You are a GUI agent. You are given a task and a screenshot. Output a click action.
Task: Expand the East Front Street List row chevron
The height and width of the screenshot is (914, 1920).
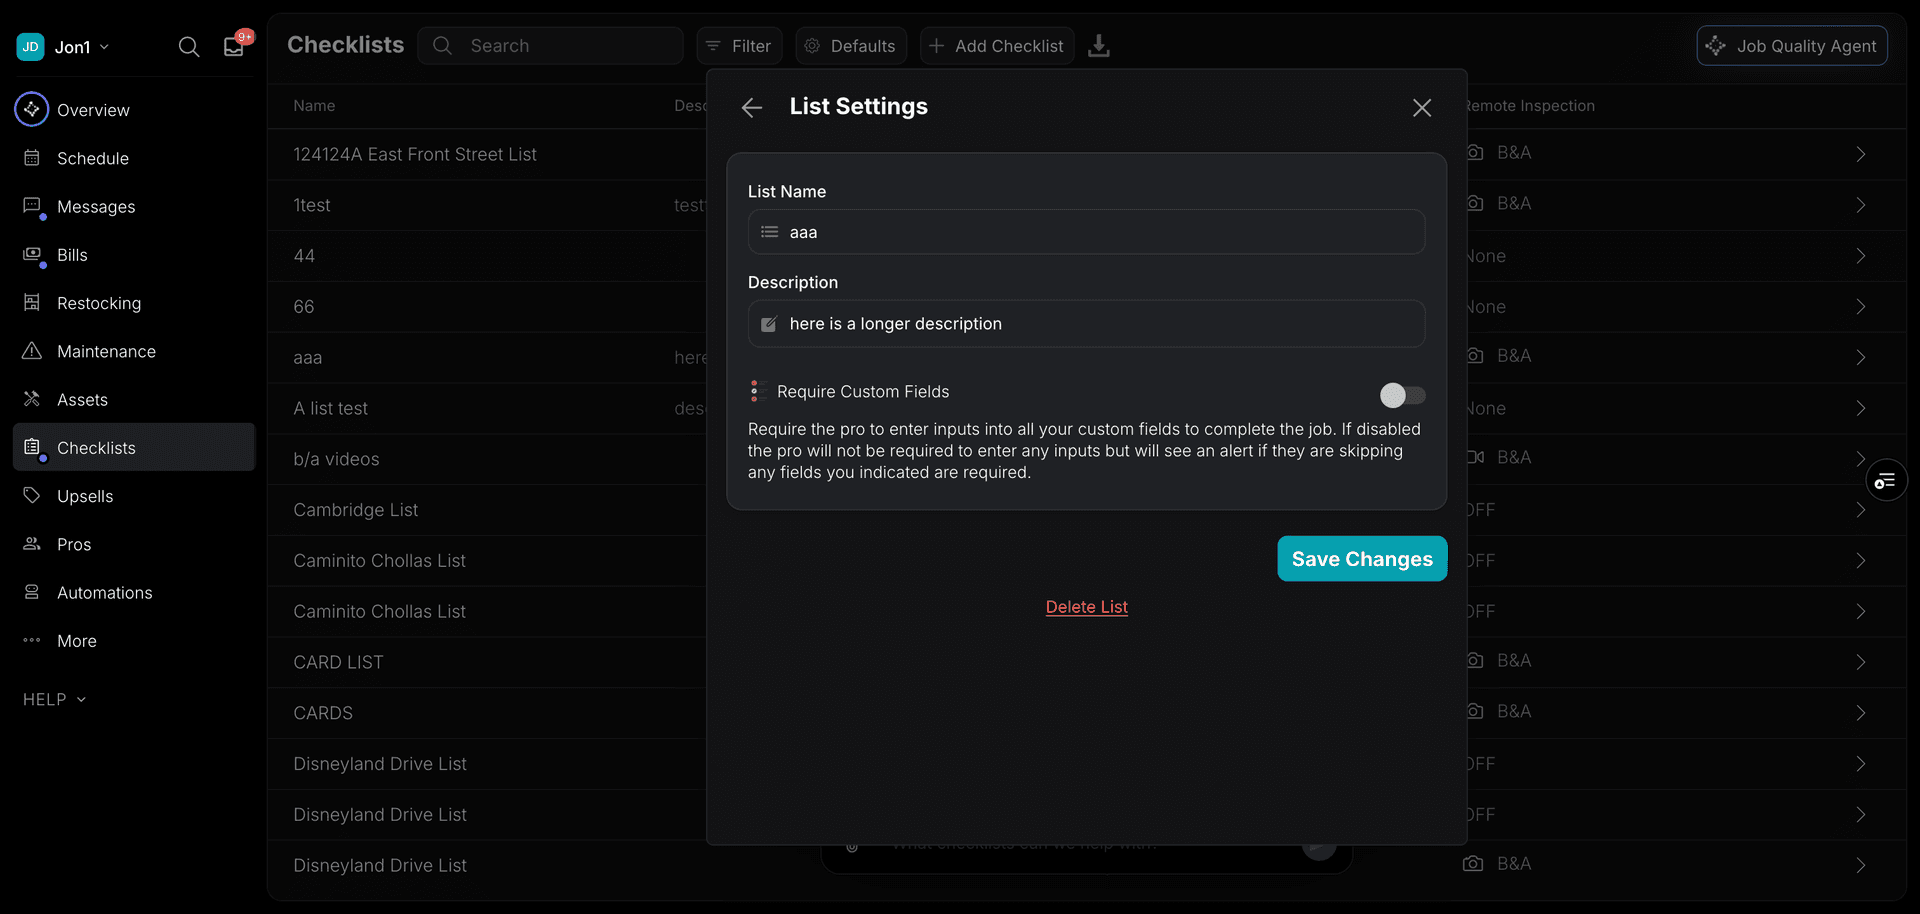click(x=1860, y=154)
